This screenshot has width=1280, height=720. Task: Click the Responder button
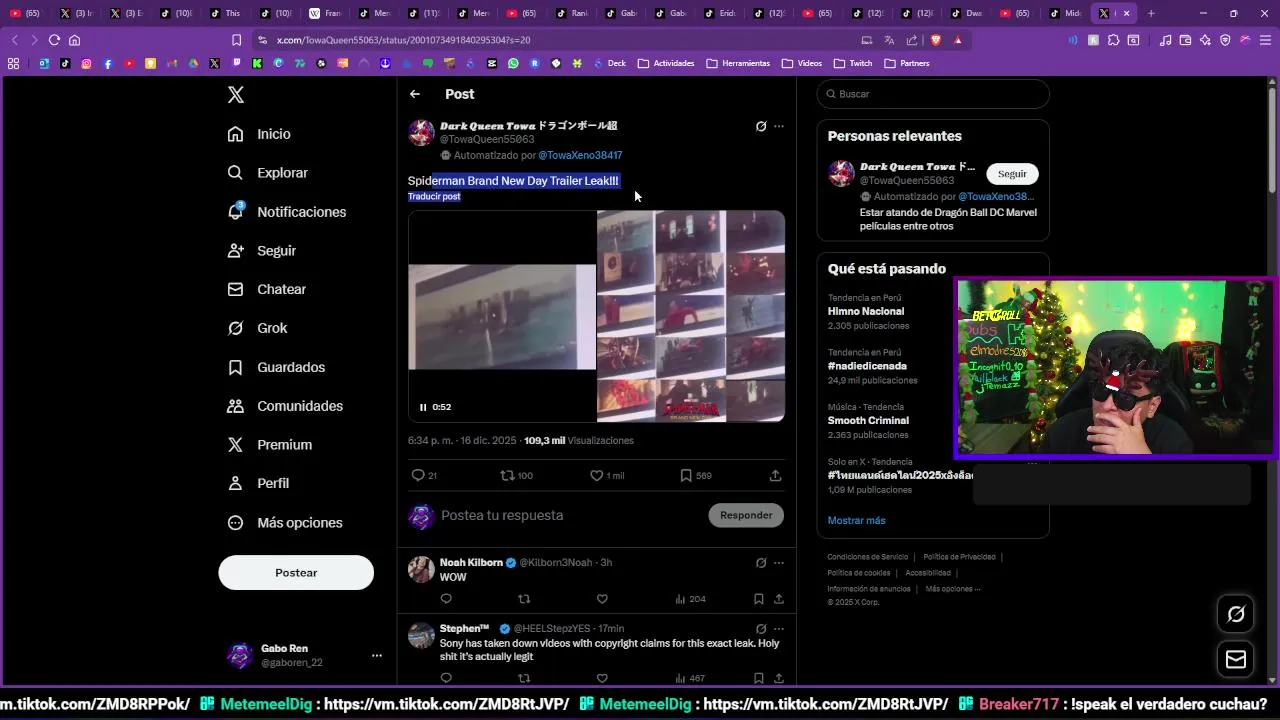(x=746, y=516)
